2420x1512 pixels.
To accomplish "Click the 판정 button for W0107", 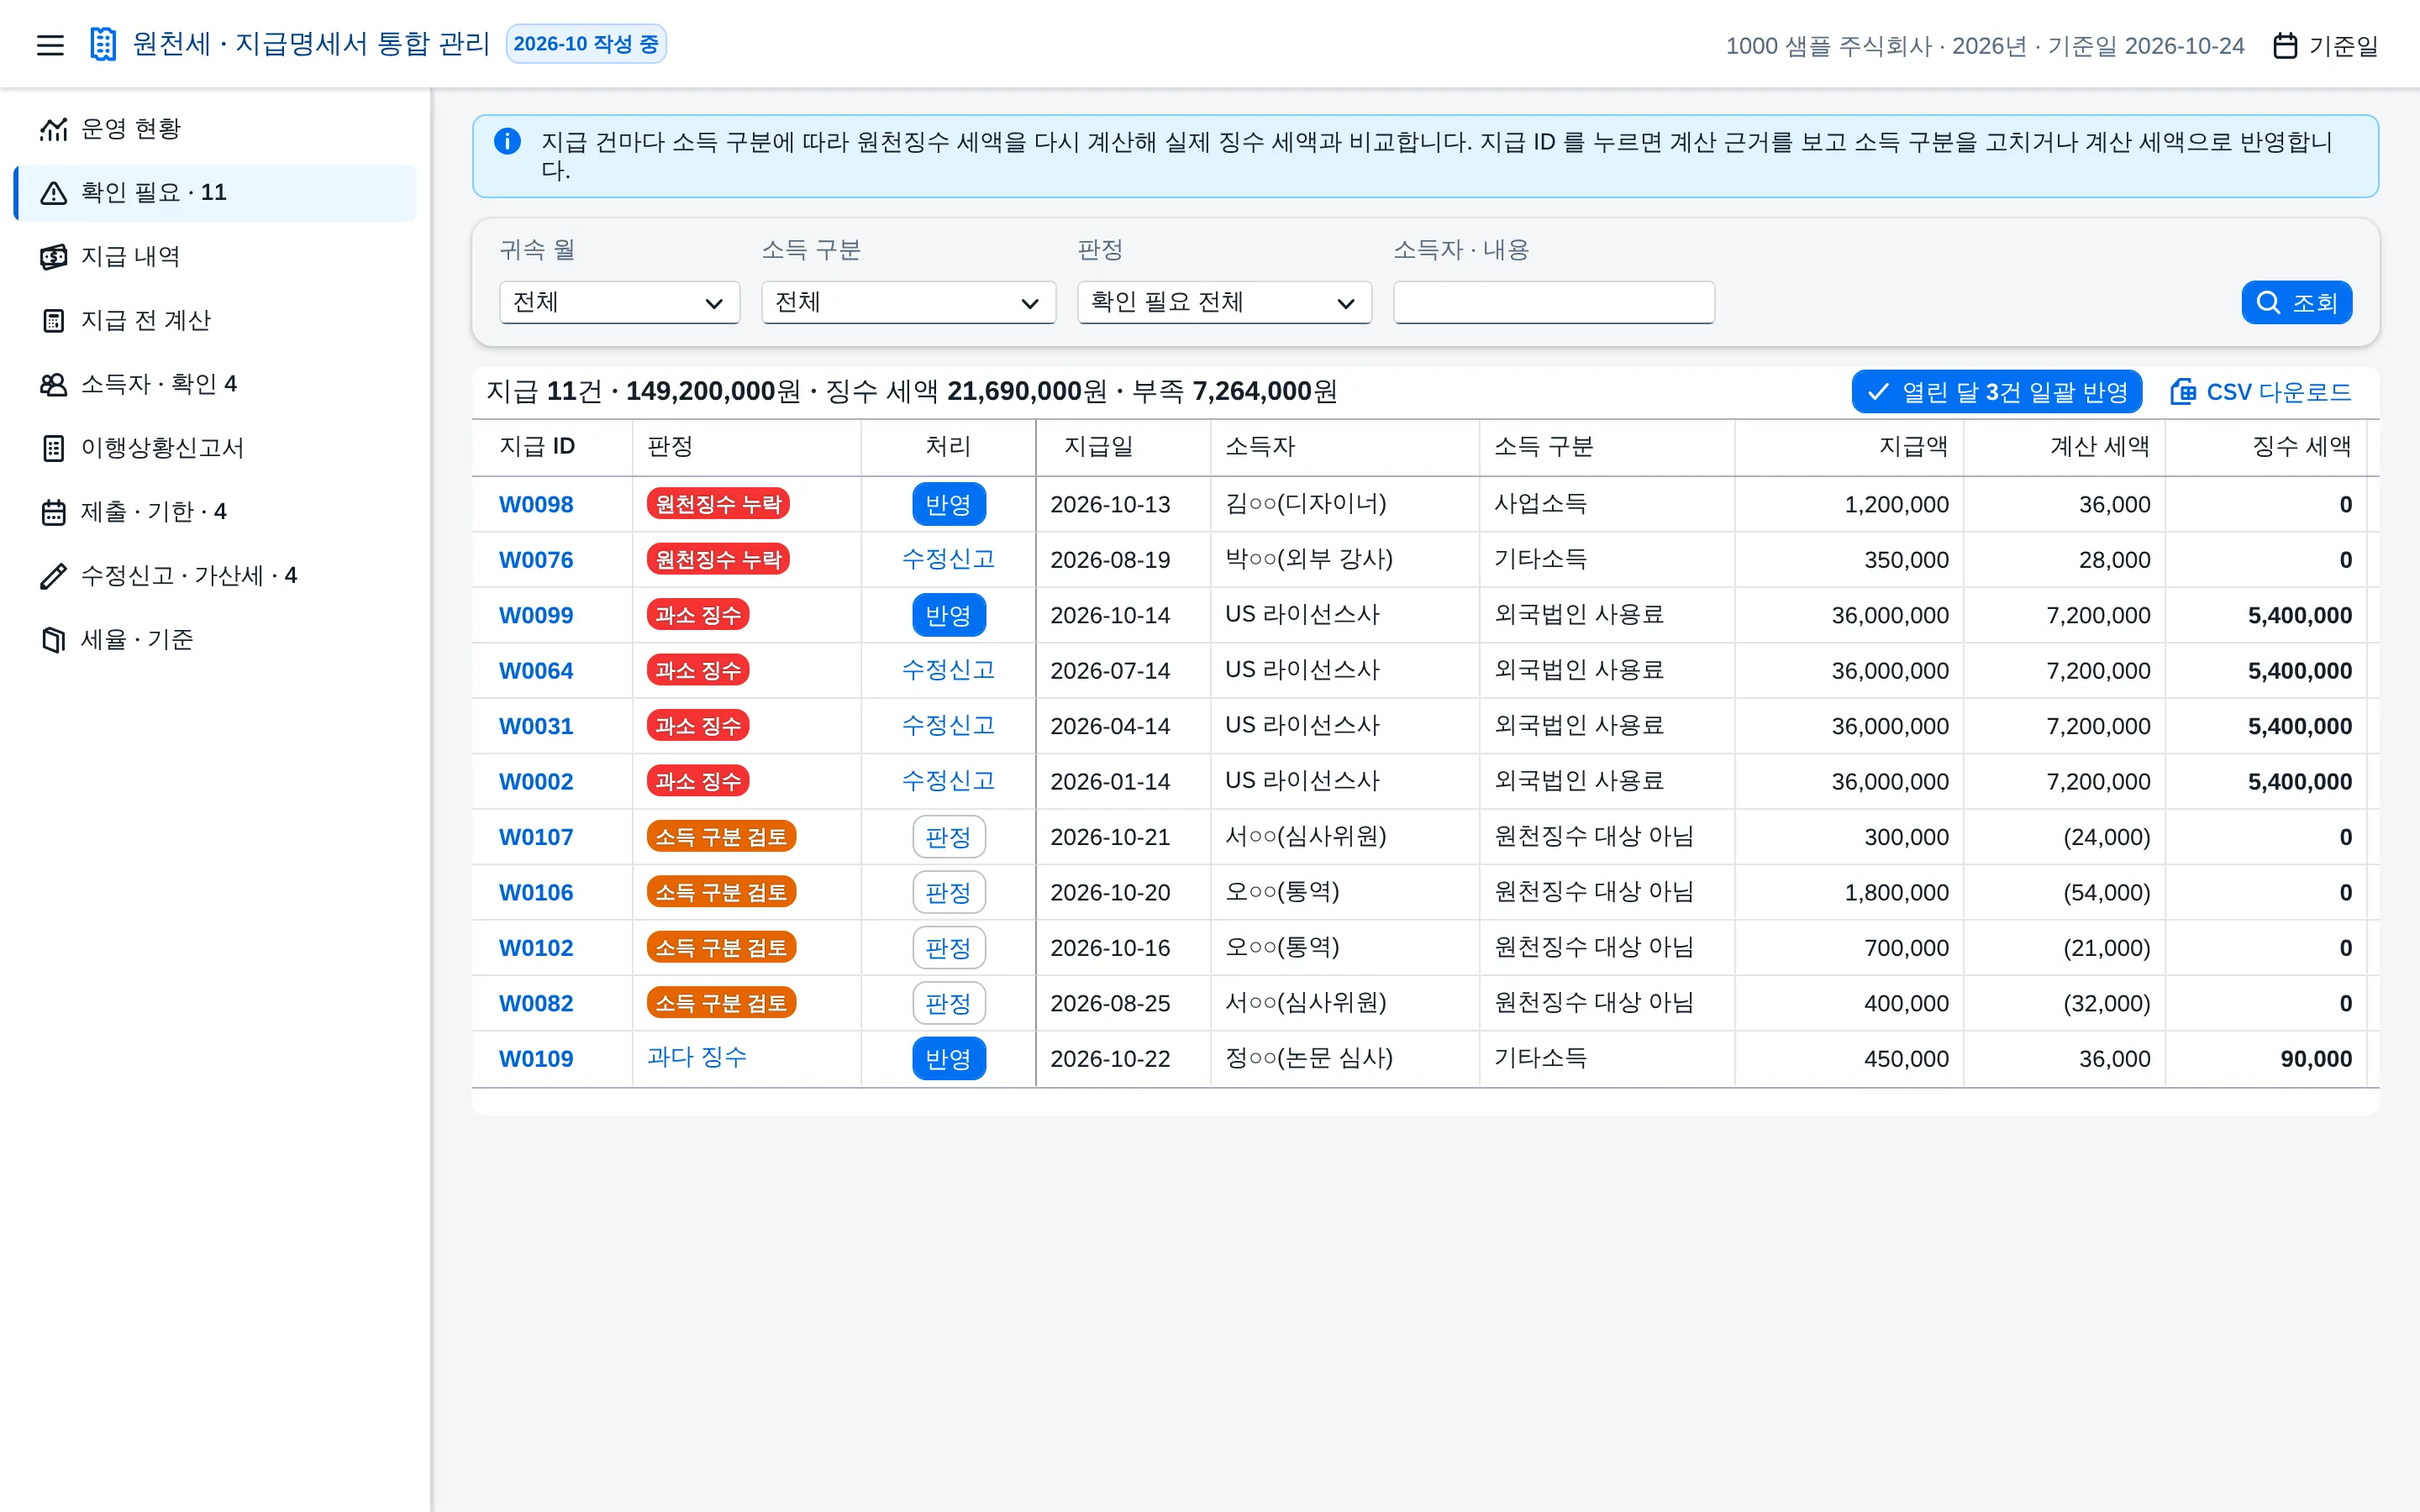I will pyautogui.click(x=948, y=837).
